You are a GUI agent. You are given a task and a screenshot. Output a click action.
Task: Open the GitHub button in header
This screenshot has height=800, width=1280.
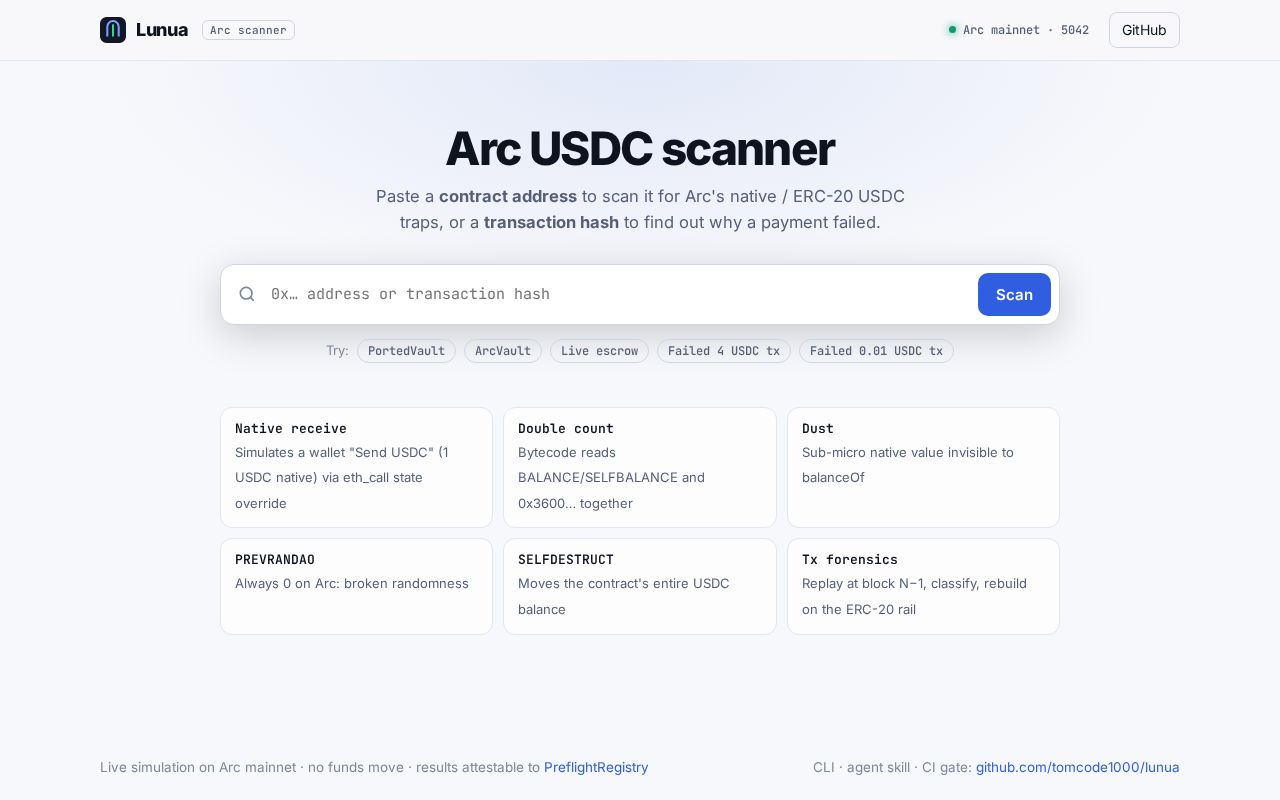[x=1144, y=30]
